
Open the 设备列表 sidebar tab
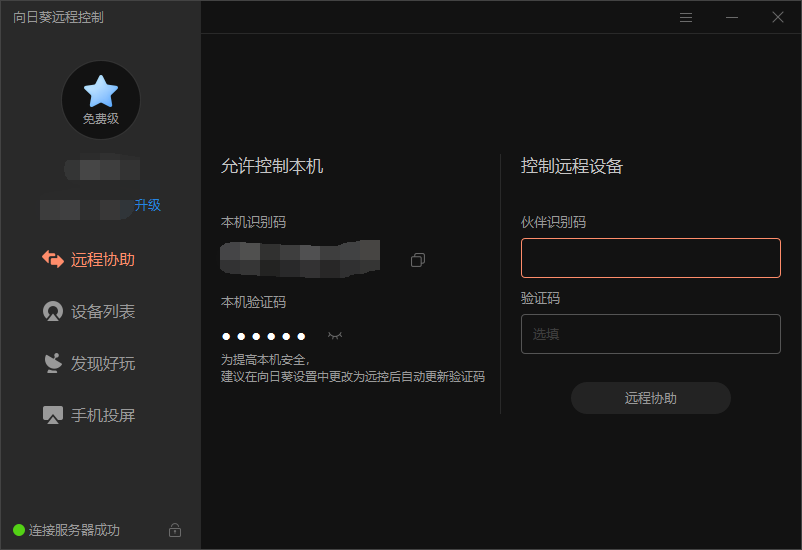point(88,312)
